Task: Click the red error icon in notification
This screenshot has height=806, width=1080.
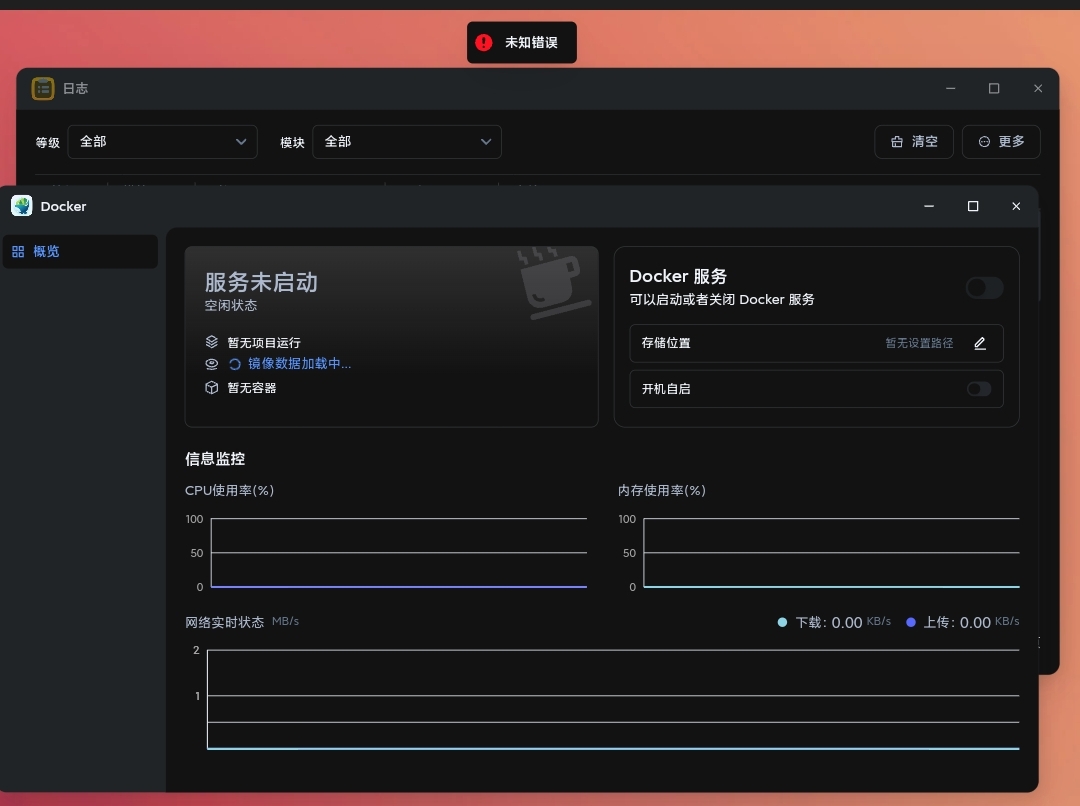Action: pos(484,43)
